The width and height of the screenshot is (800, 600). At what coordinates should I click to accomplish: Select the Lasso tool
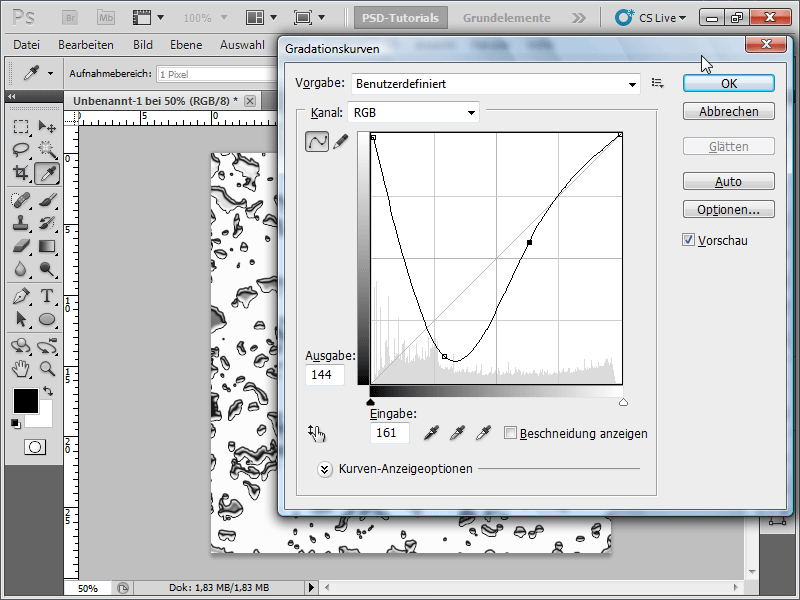point(21,149)
